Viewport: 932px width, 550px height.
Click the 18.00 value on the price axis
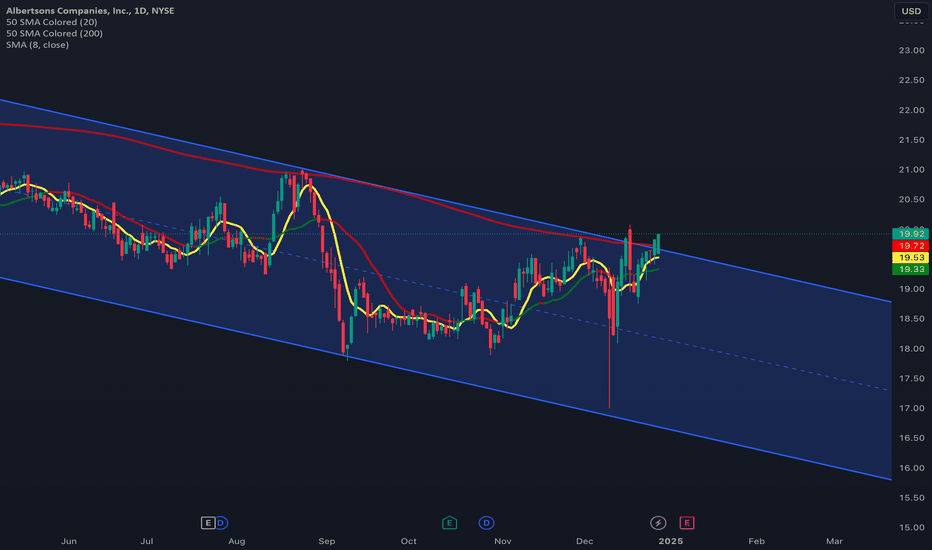[x=911, y=348]
